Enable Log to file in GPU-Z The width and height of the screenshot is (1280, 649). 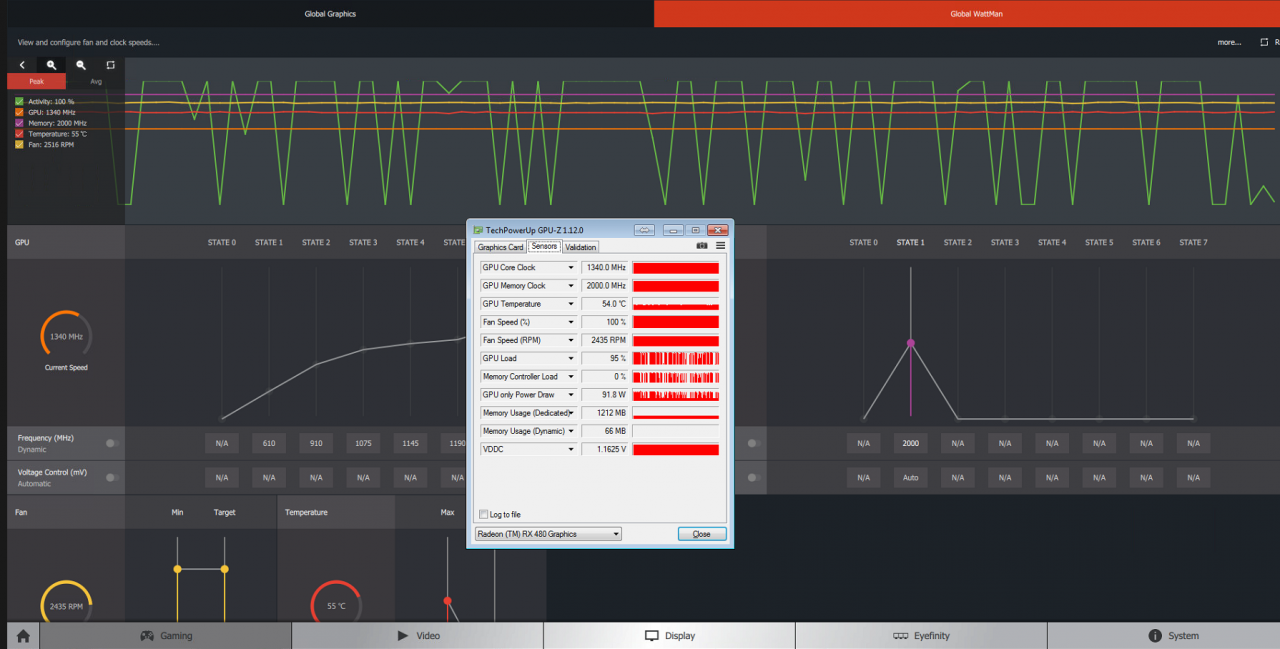pyautogui.click(x=485, y=514)
